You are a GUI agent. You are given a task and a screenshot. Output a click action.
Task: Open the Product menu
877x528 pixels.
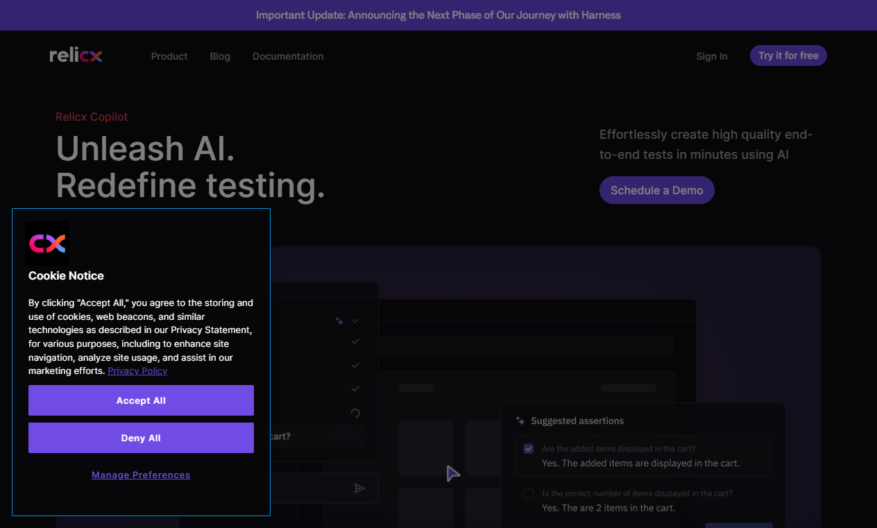[169, 56]
